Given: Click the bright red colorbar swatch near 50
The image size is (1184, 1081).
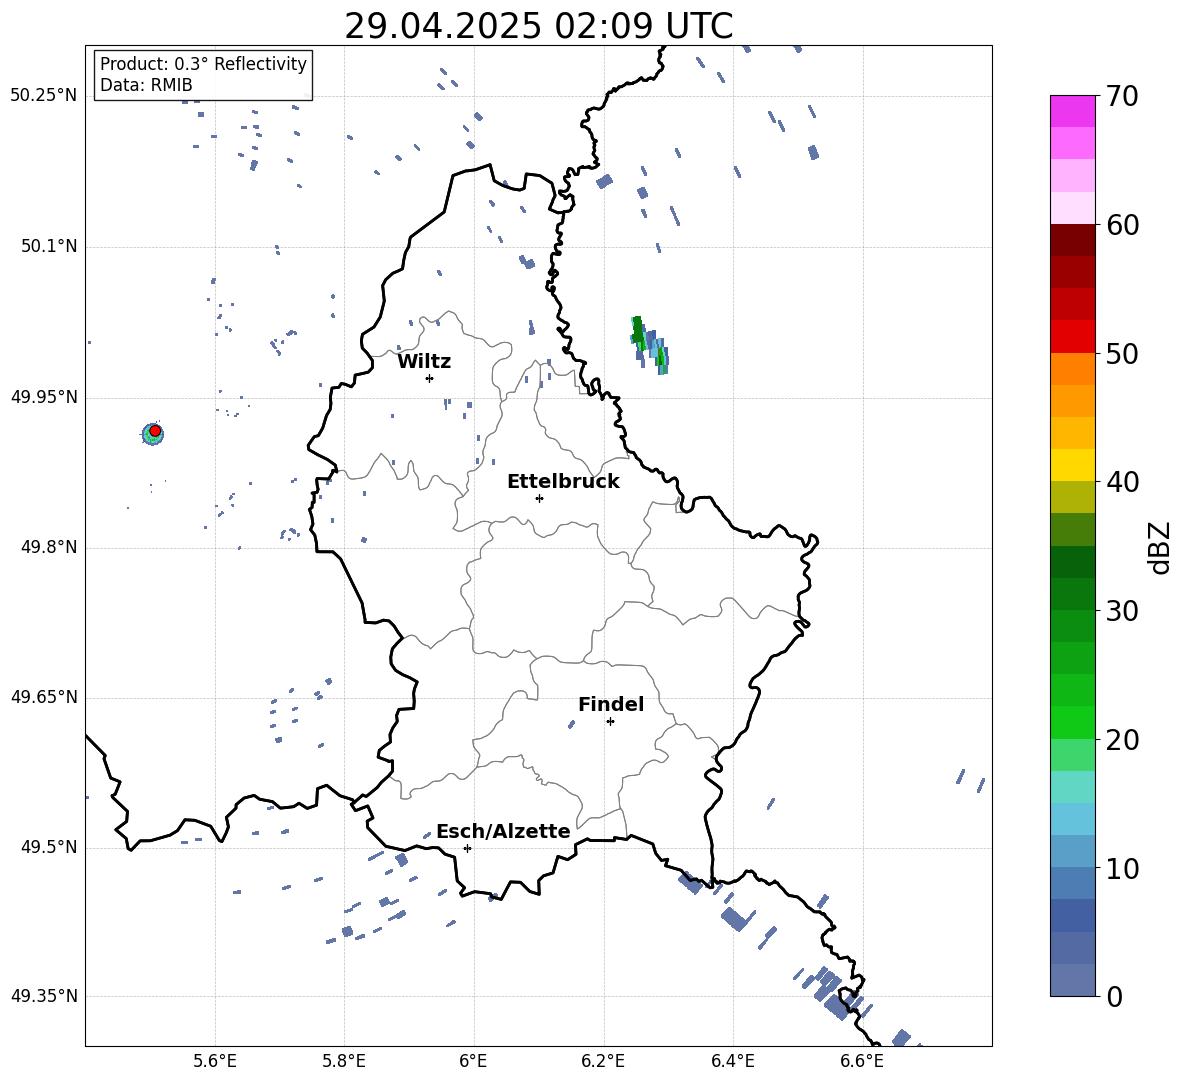Looking at the screenshot, I should (1072, 337).
